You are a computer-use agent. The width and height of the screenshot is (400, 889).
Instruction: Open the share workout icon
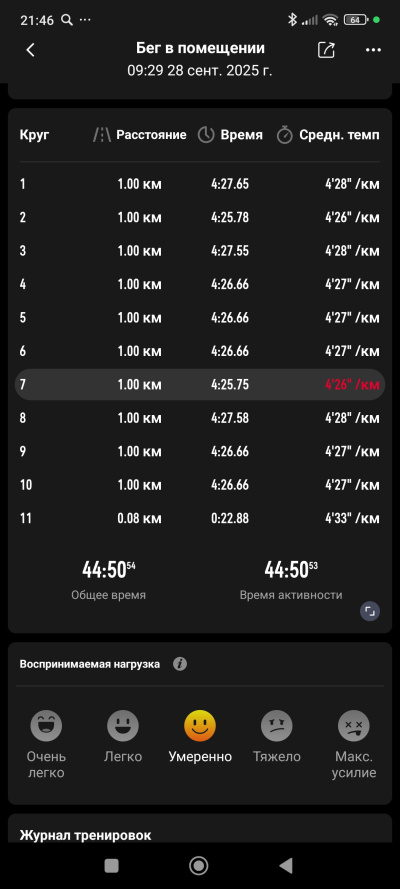click(326, 49)
